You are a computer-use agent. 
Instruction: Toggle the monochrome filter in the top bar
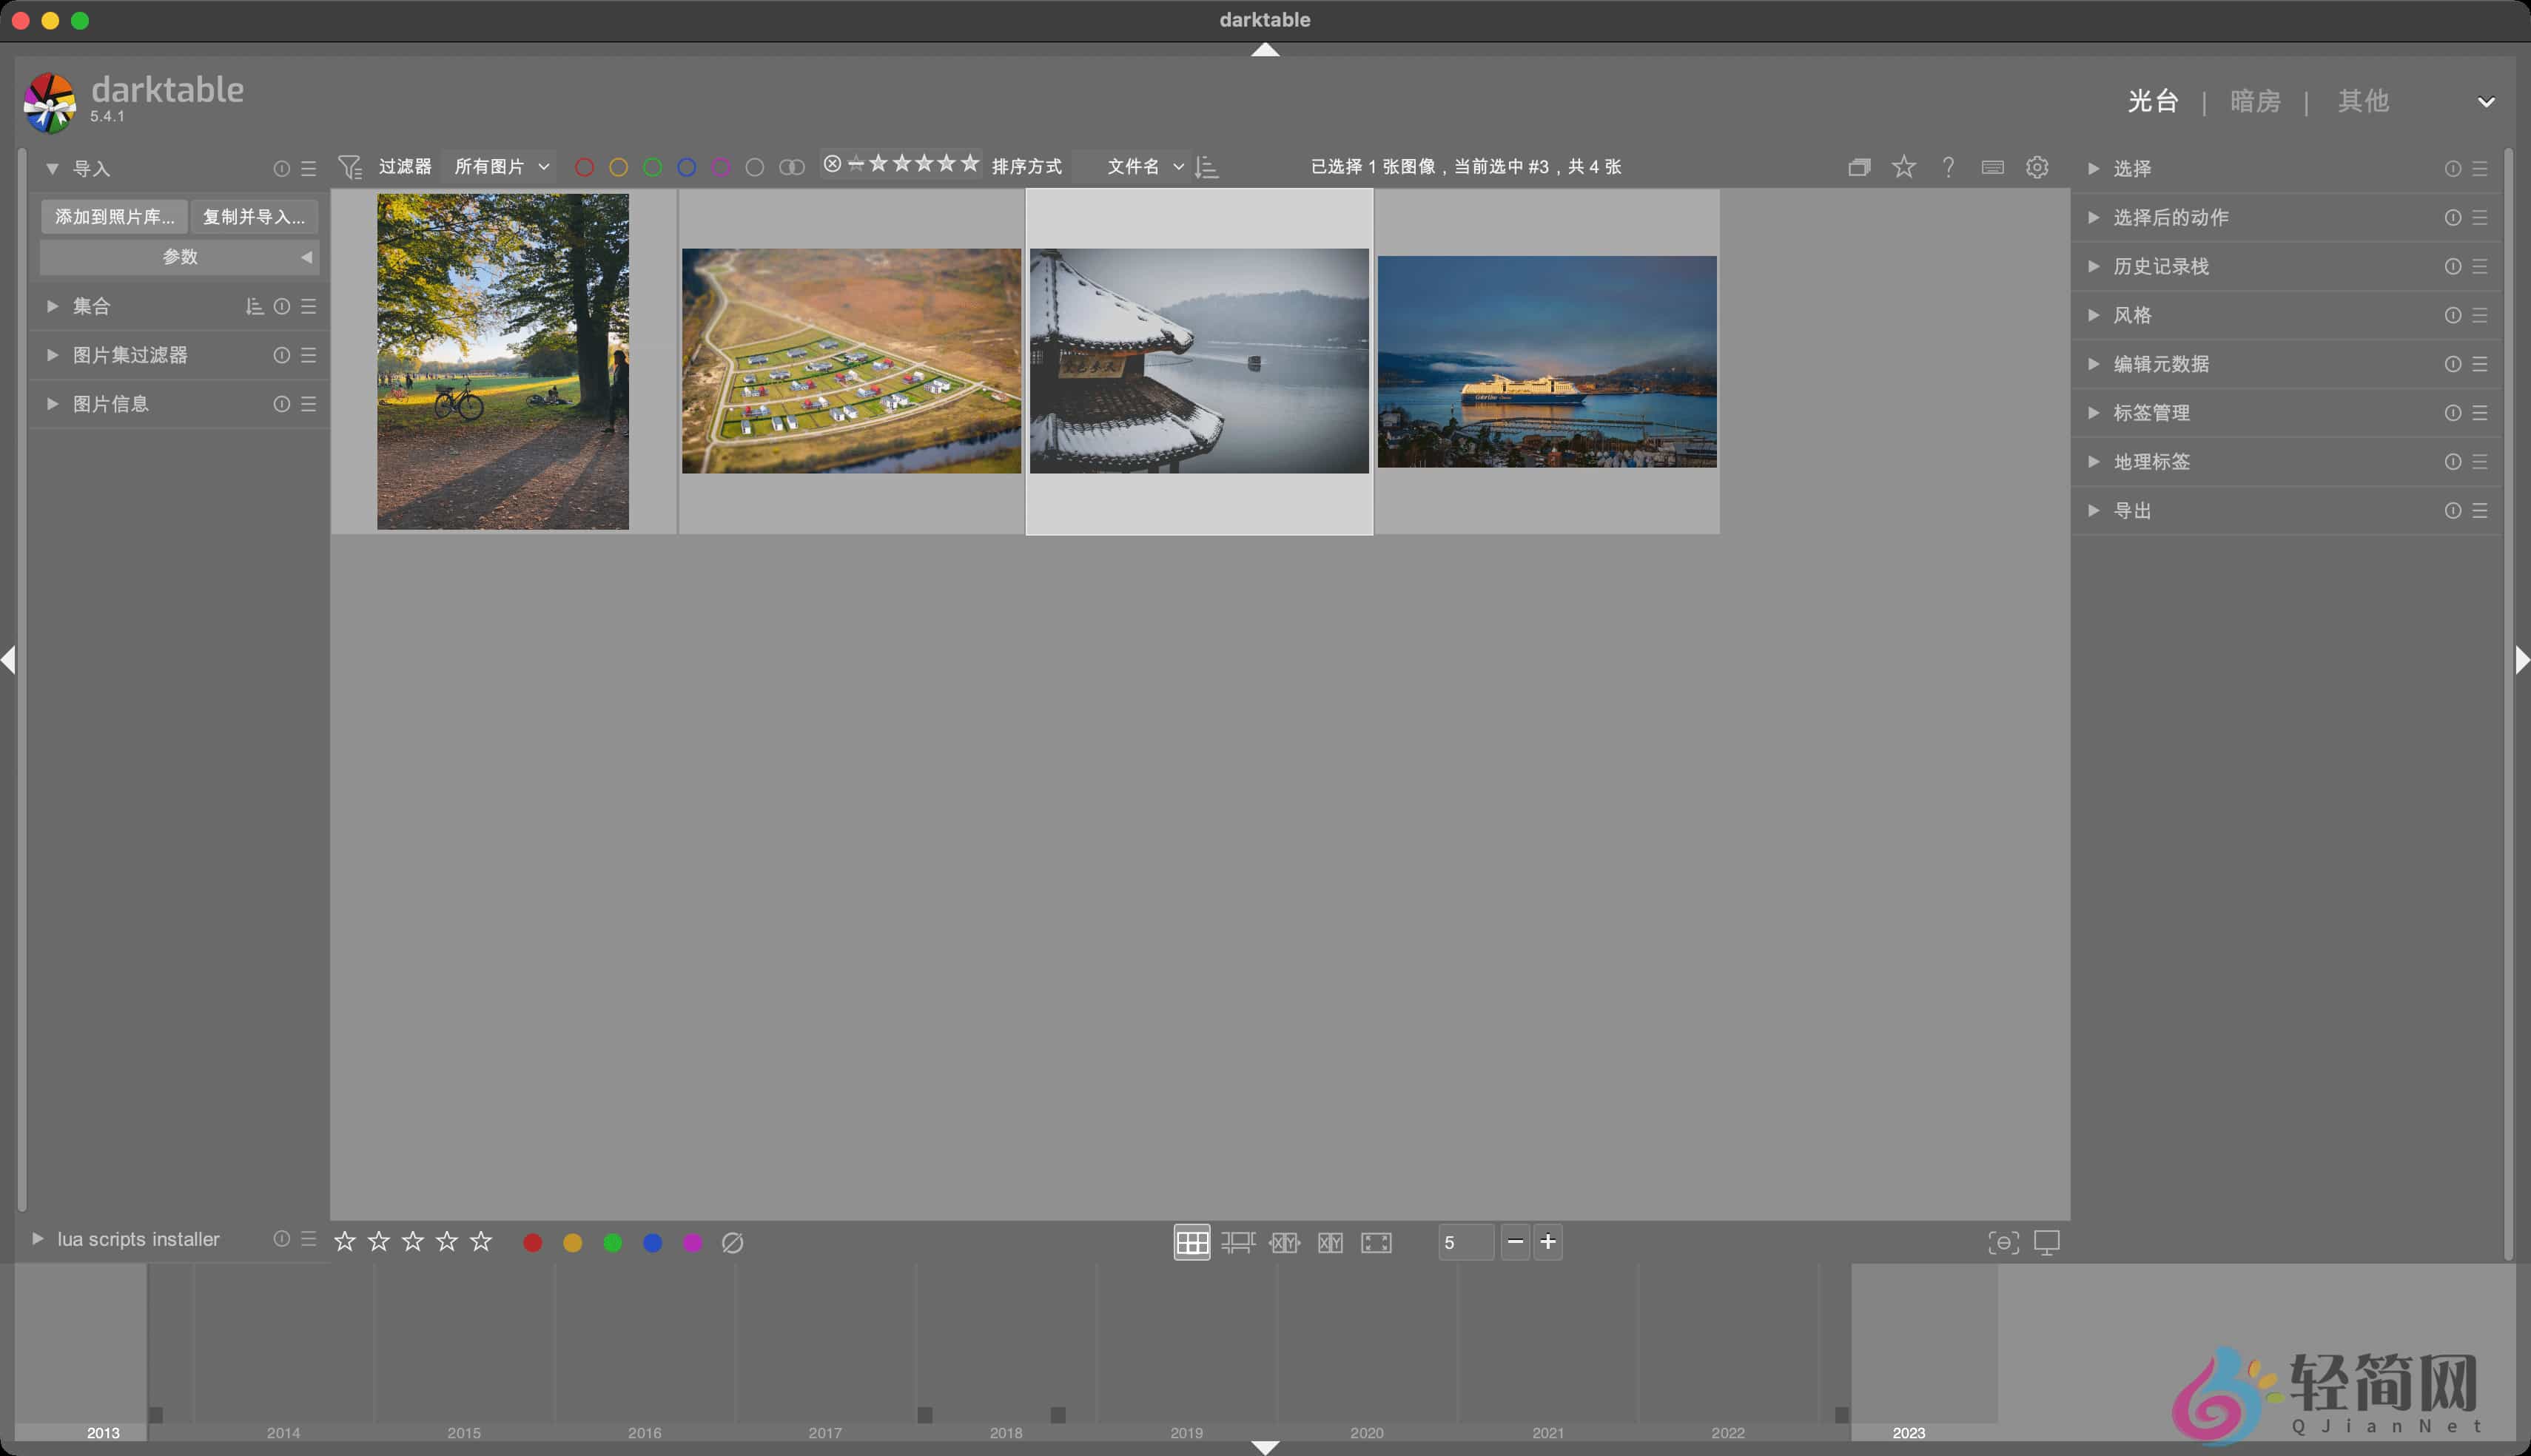(792, 167)
